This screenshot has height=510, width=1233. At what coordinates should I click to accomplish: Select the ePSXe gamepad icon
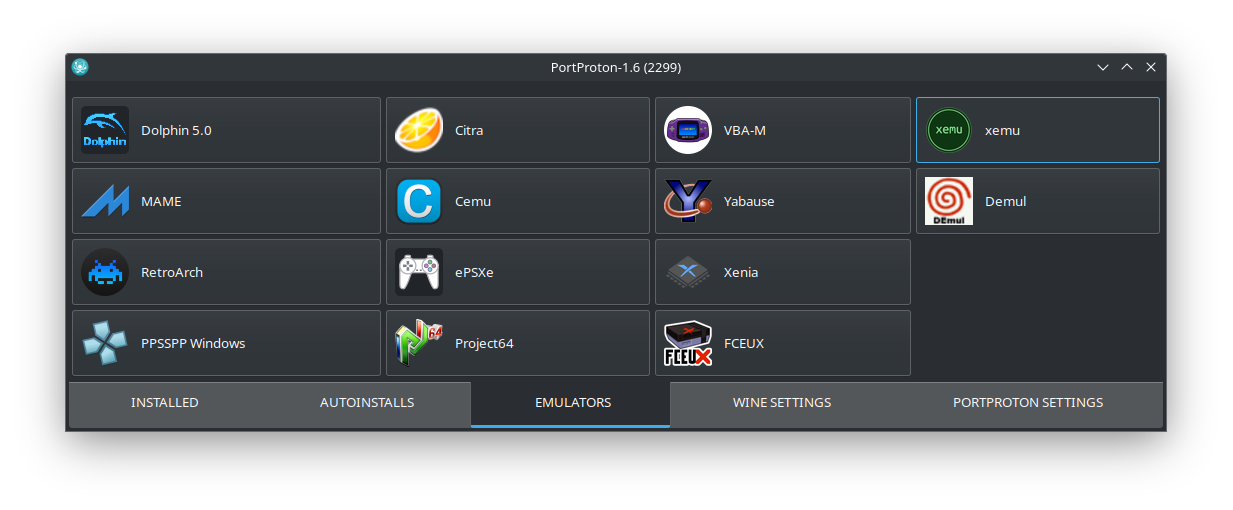click(x=419, y=272)
